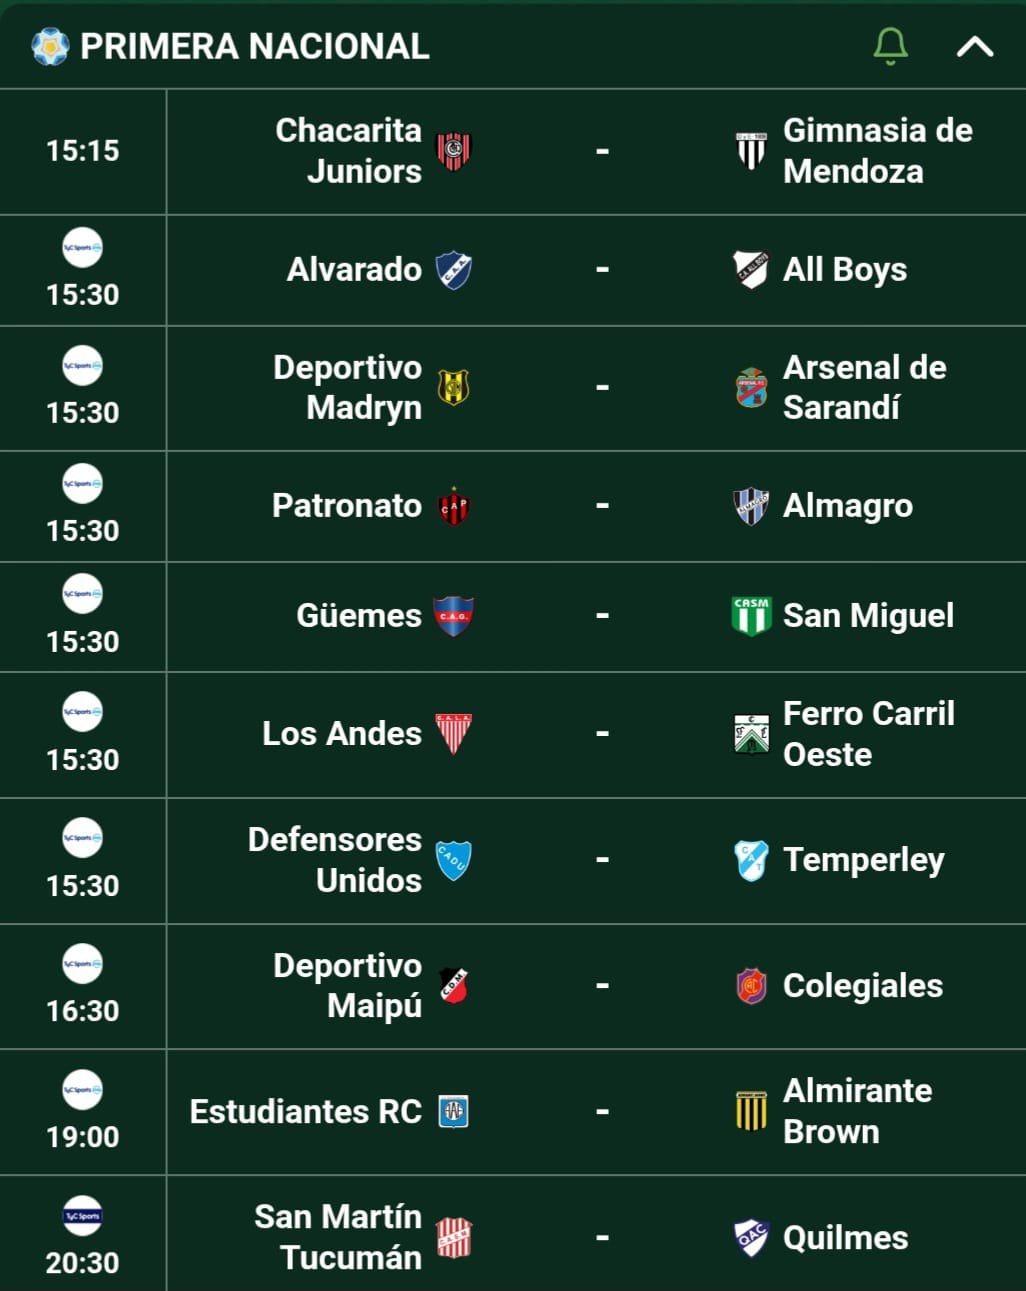This screenshot has width=1026, height=1291.
Task: Click the Primera Nacional header title
Action: pos(255,46)
